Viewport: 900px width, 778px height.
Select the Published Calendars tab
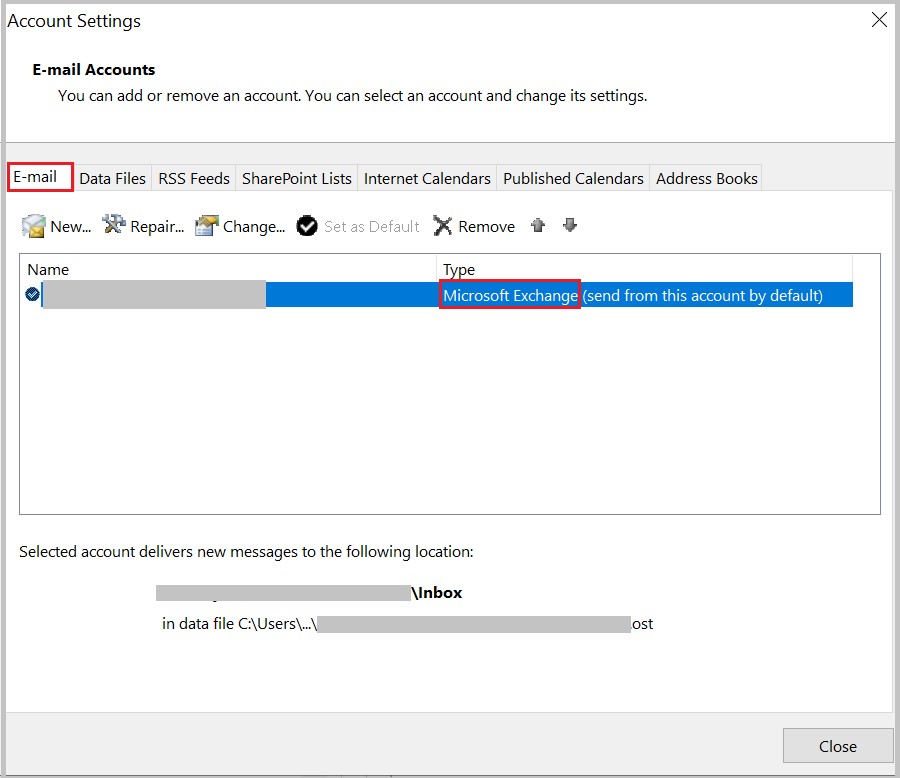[573, 179]
